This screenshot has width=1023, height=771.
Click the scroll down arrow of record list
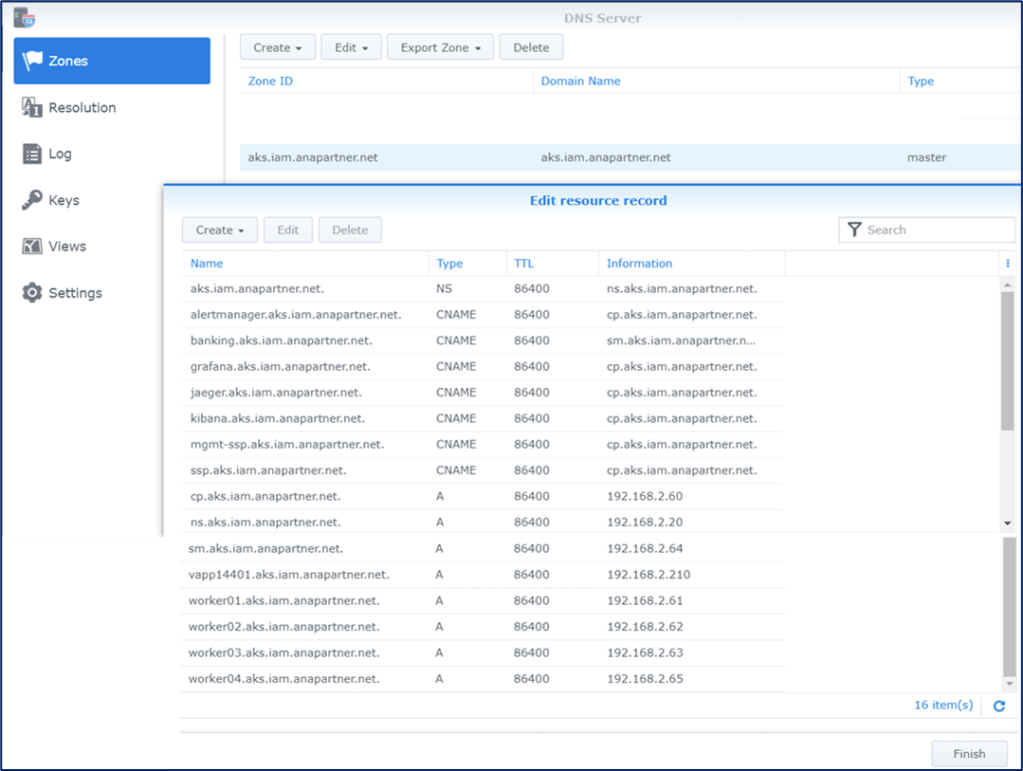click(1007, 524)
